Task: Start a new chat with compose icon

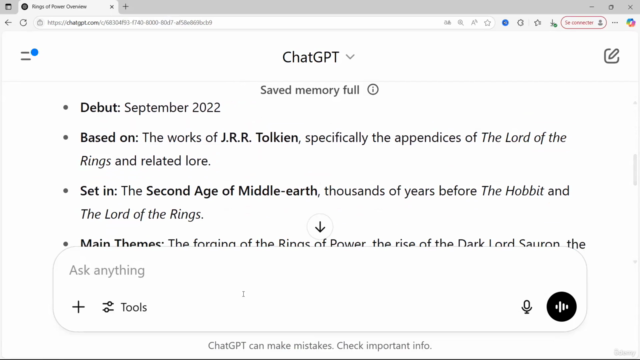Action: (x=611, y=56)
